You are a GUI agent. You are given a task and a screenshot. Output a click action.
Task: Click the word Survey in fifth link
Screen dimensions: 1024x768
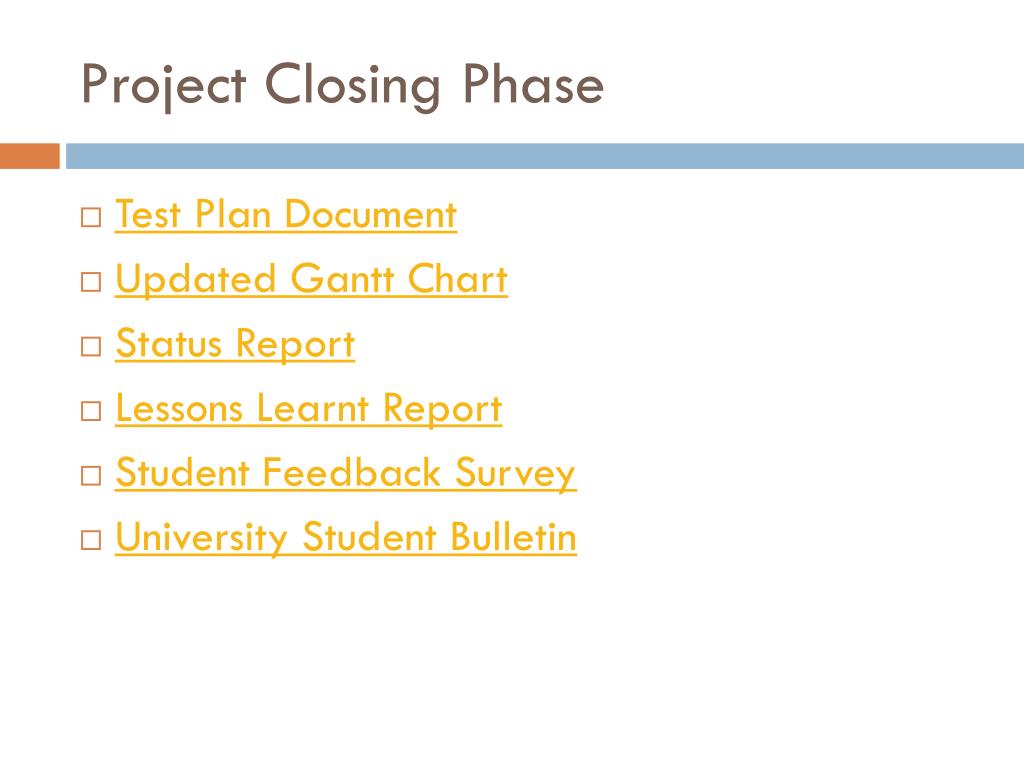515,473
